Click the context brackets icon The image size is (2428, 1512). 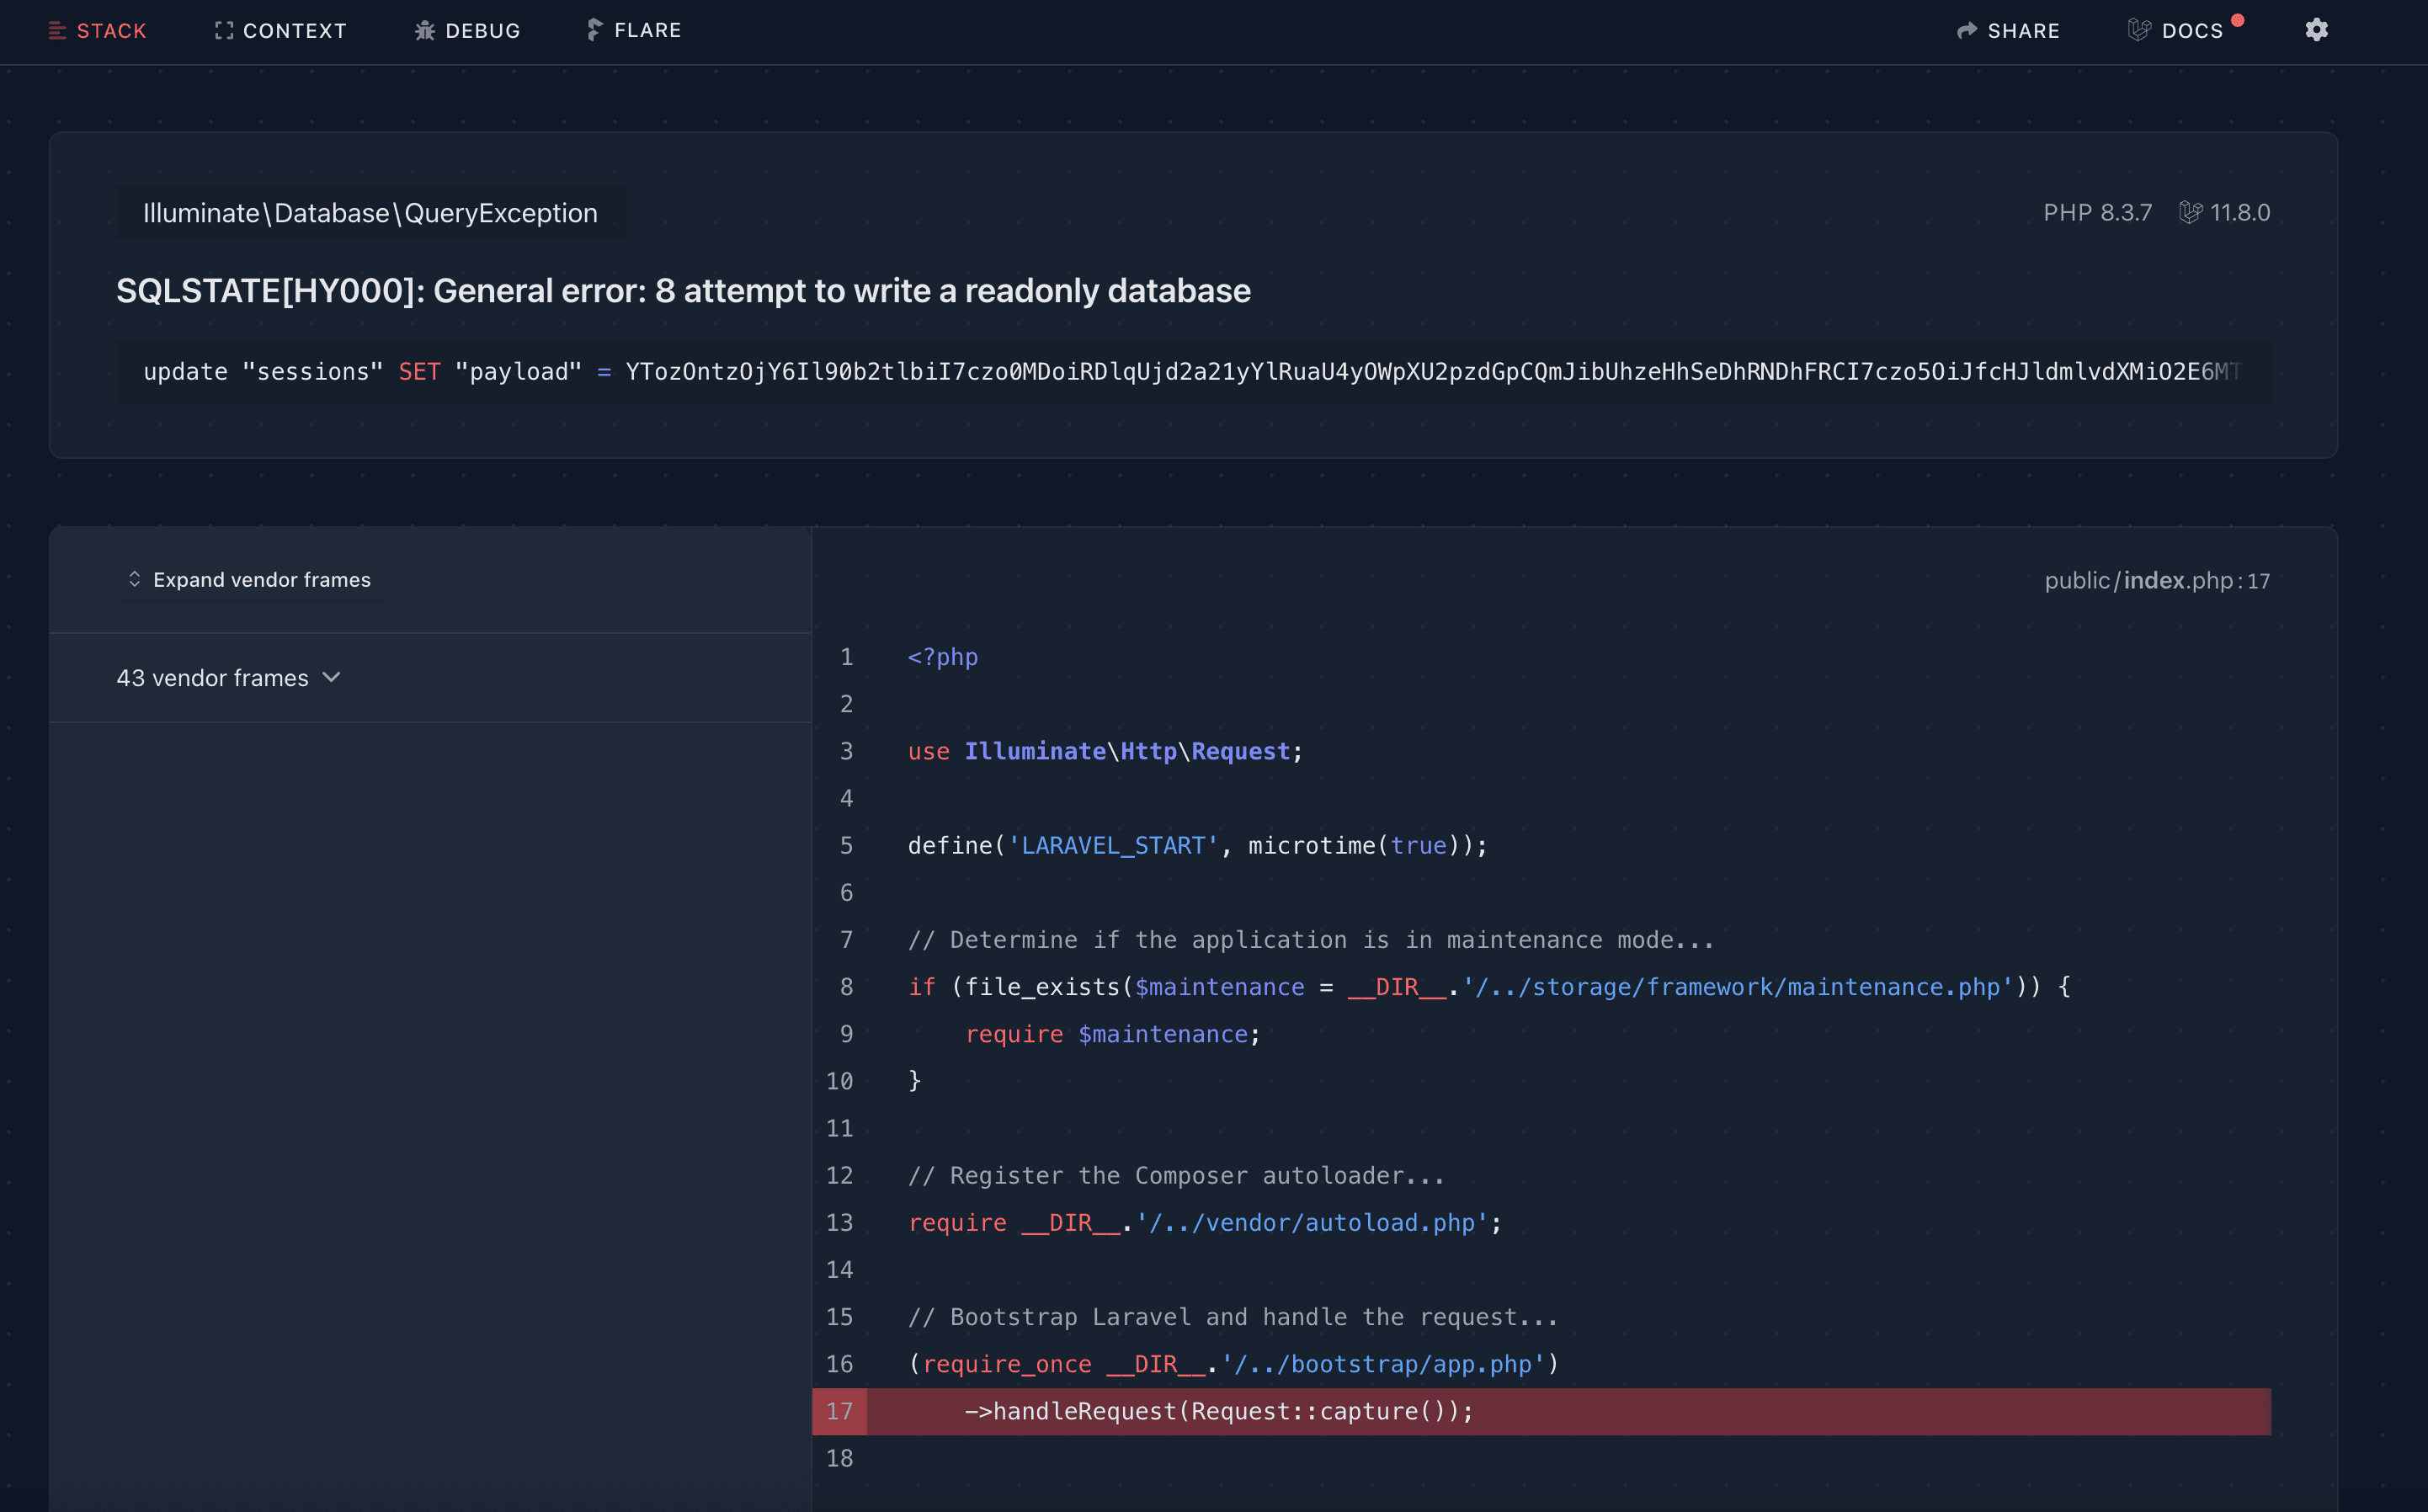tap(224, 31)
